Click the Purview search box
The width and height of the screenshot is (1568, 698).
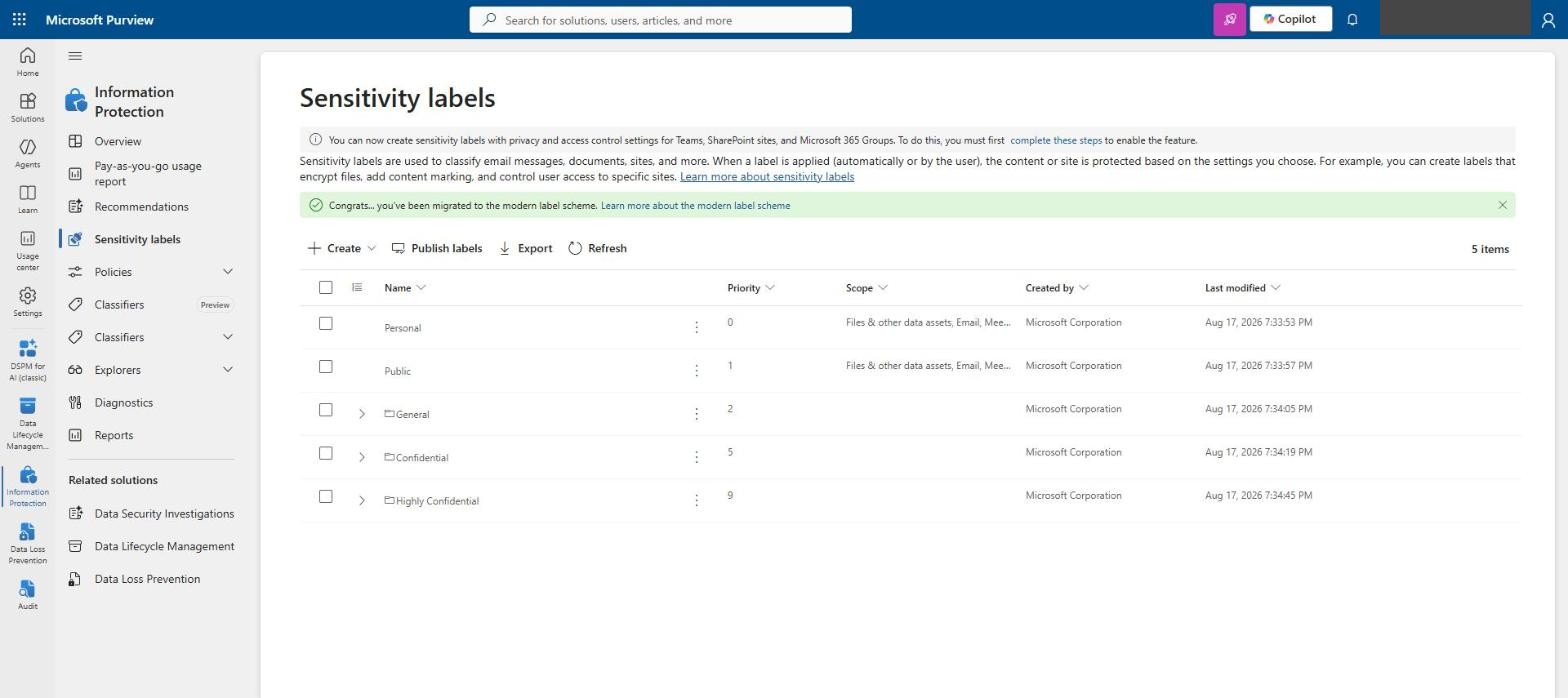click(x=661, y=20)
